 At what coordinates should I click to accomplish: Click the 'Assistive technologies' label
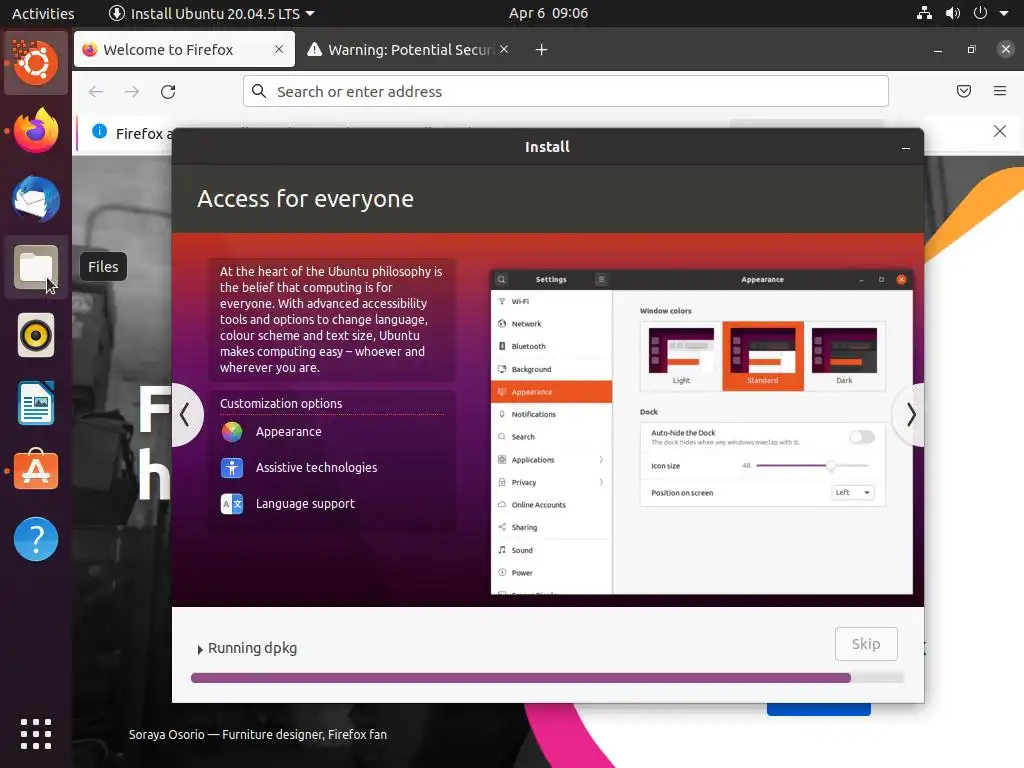pyautogui.click(x=317, y=468)
